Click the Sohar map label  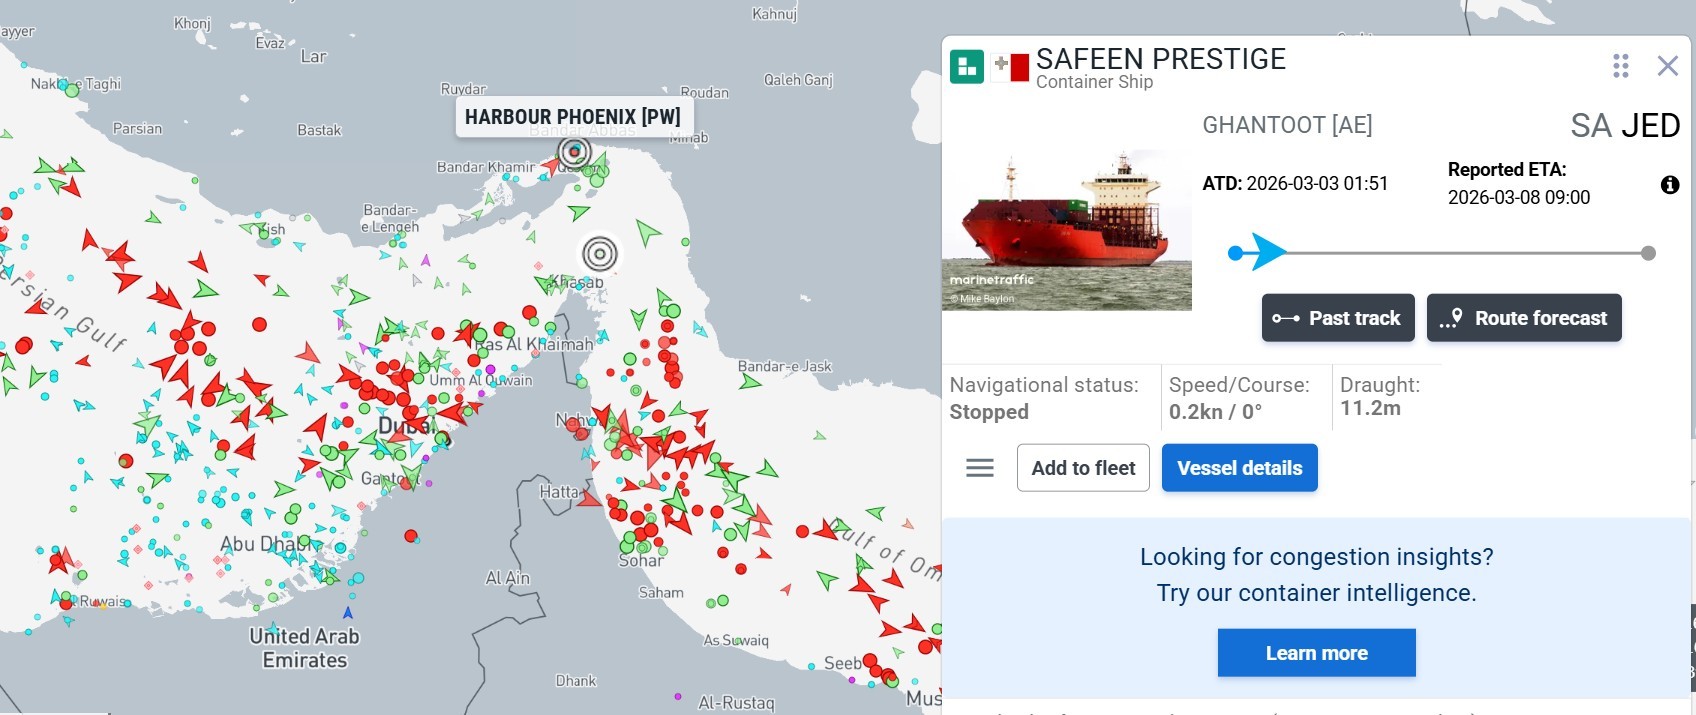[x=641, y=561]
